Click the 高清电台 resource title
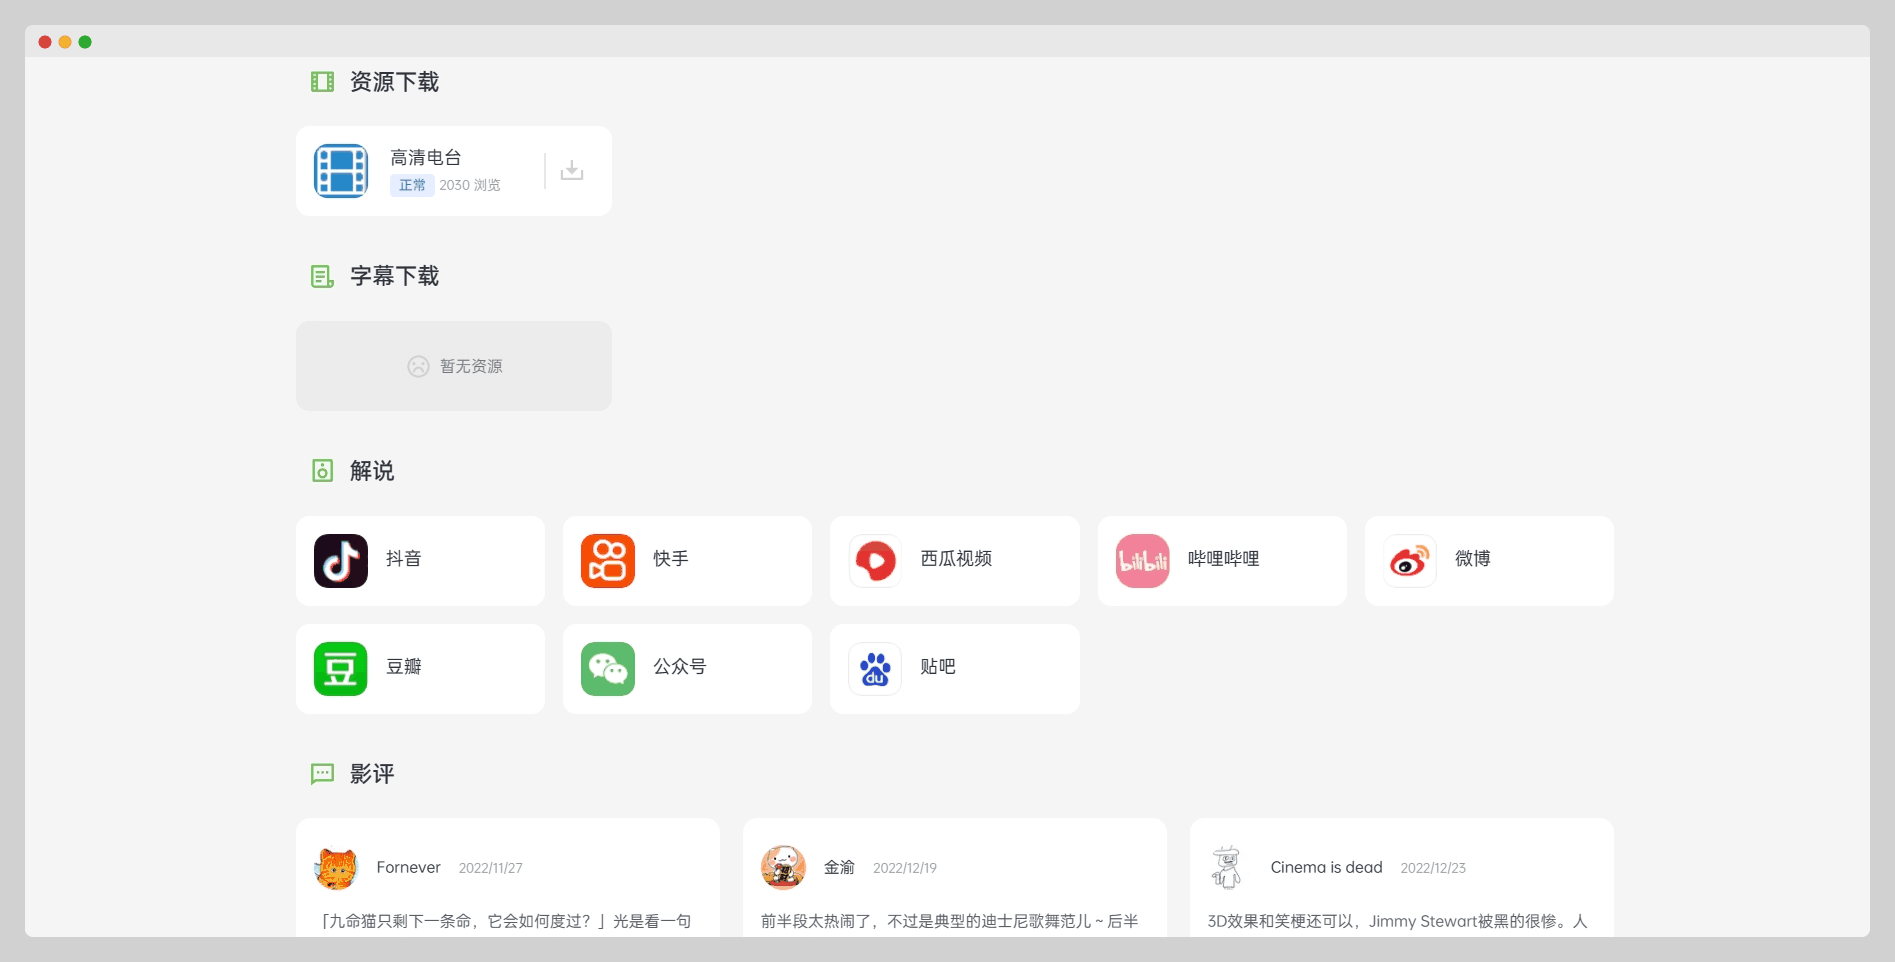Viewport: 1895px width, 962px height. (426, 158)
